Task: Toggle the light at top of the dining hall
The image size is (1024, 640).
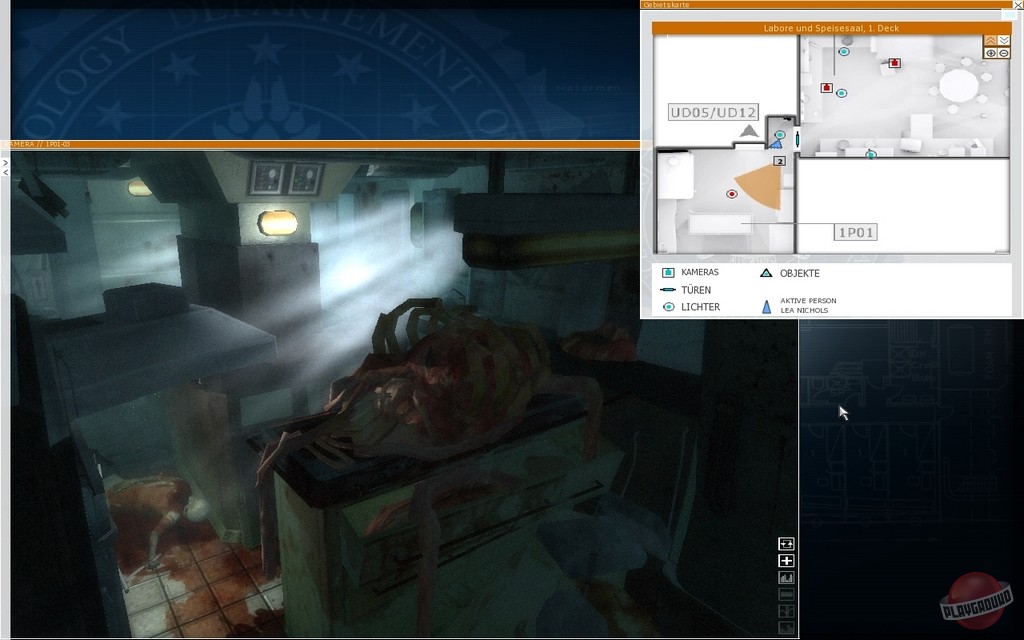Action: [x=844, y=51]
